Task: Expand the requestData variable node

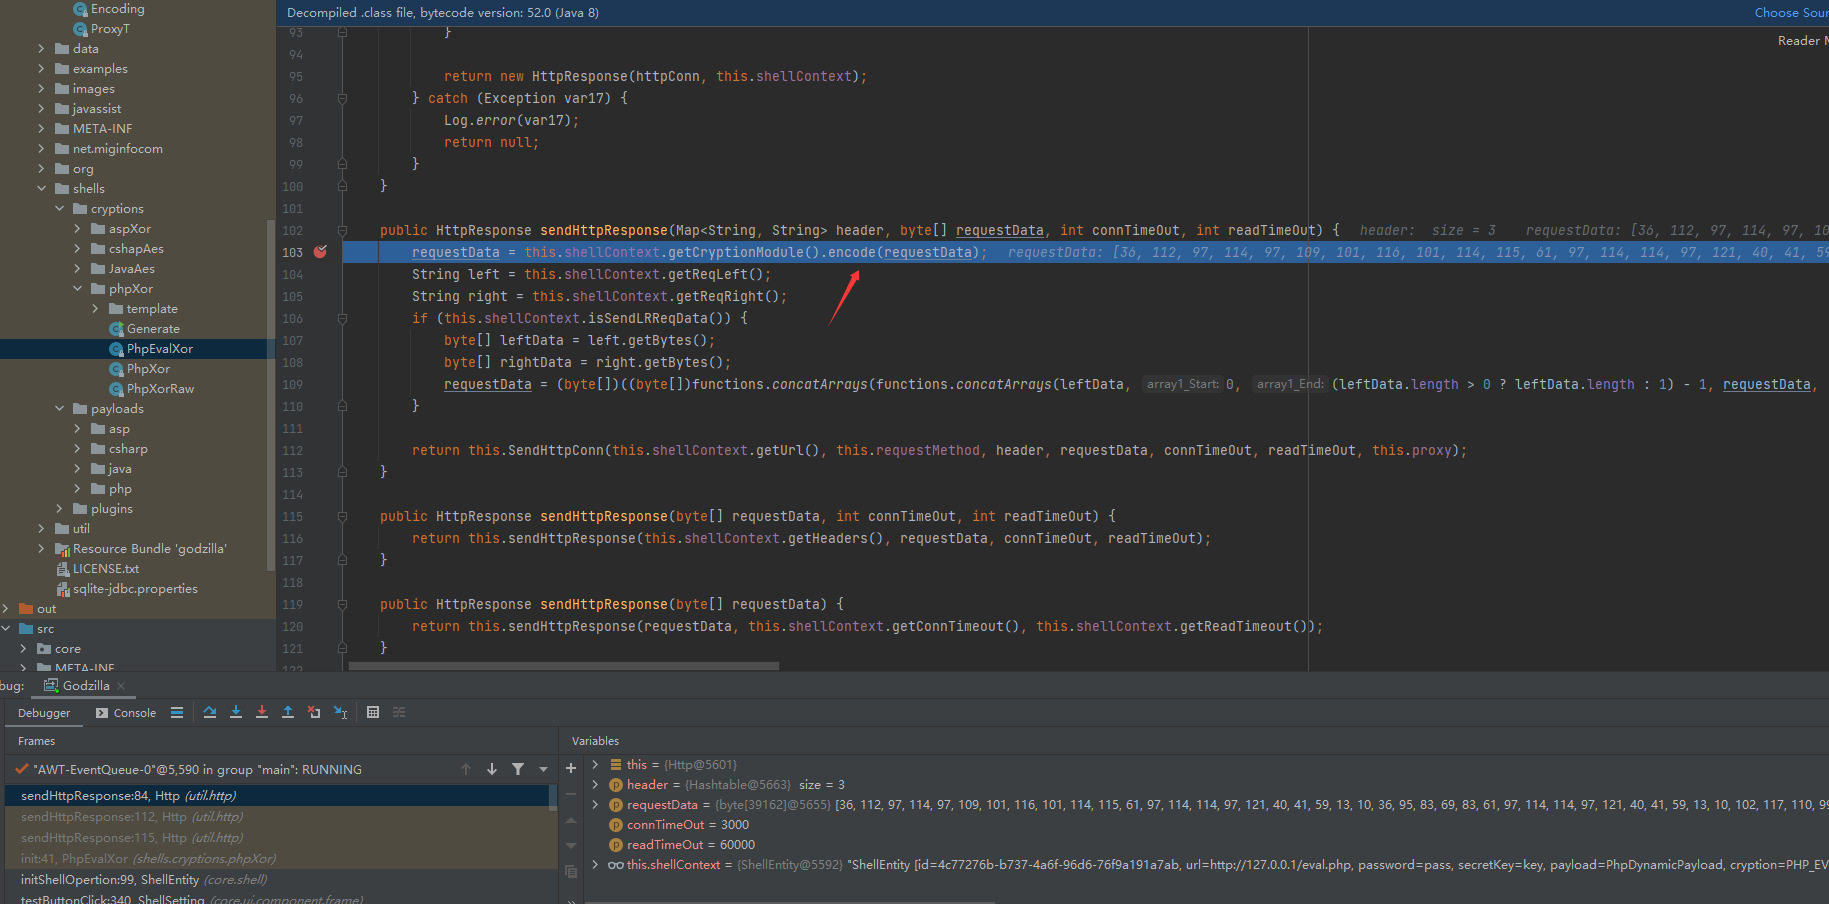Action: click(596, 805)
